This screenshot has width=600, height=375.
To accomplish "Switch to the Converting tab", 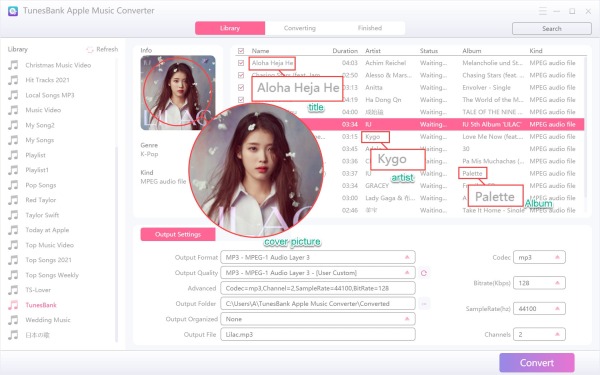I will pos(300,28).
